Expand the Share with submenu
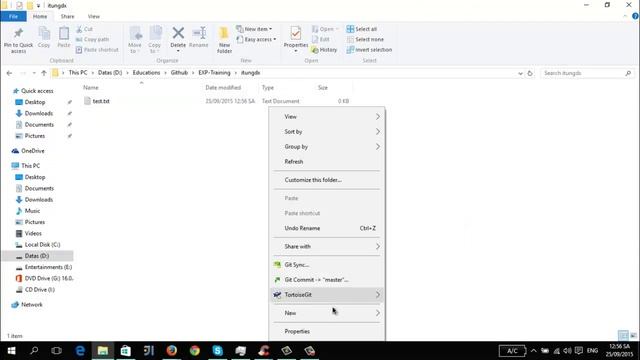The height and width of the screenshot is (360, 640). (x=327, y=247)
